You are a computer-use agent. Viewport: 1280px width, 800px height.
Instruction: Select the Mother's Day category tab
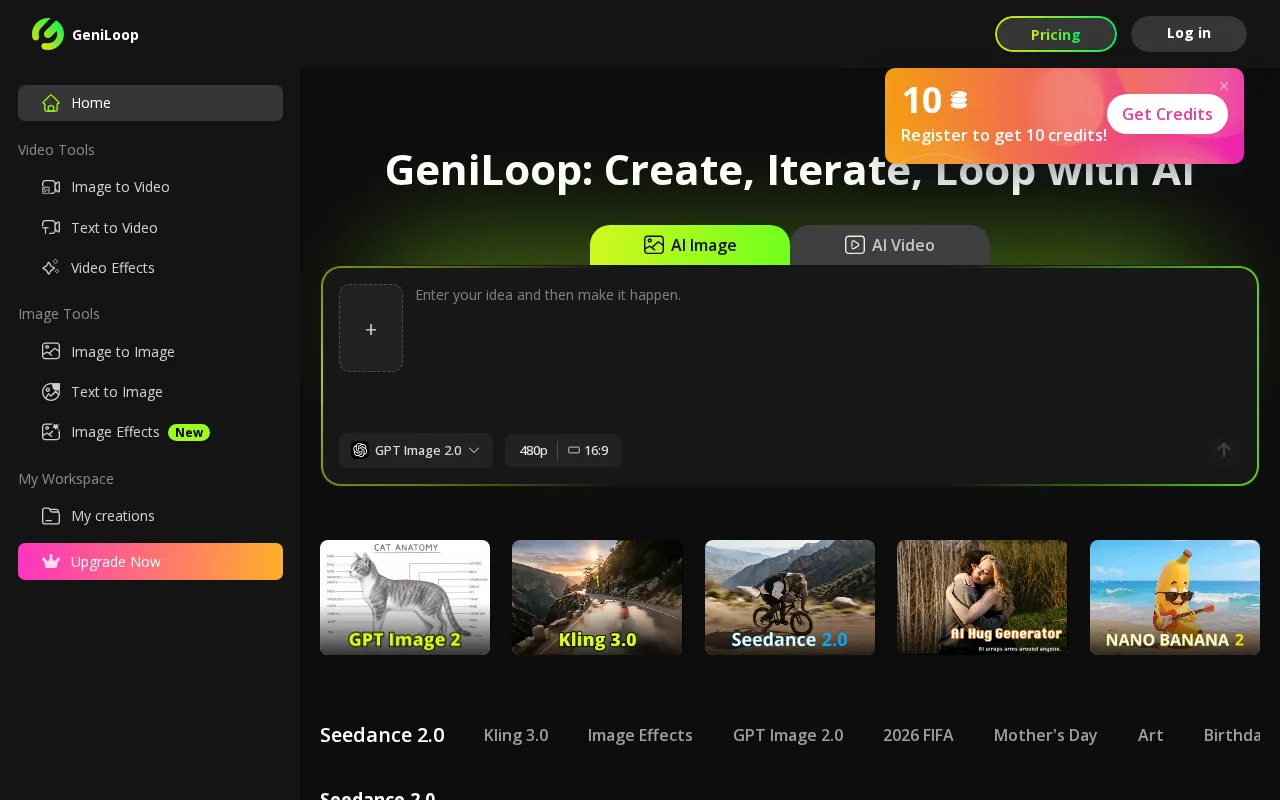tap(1045, 735)
